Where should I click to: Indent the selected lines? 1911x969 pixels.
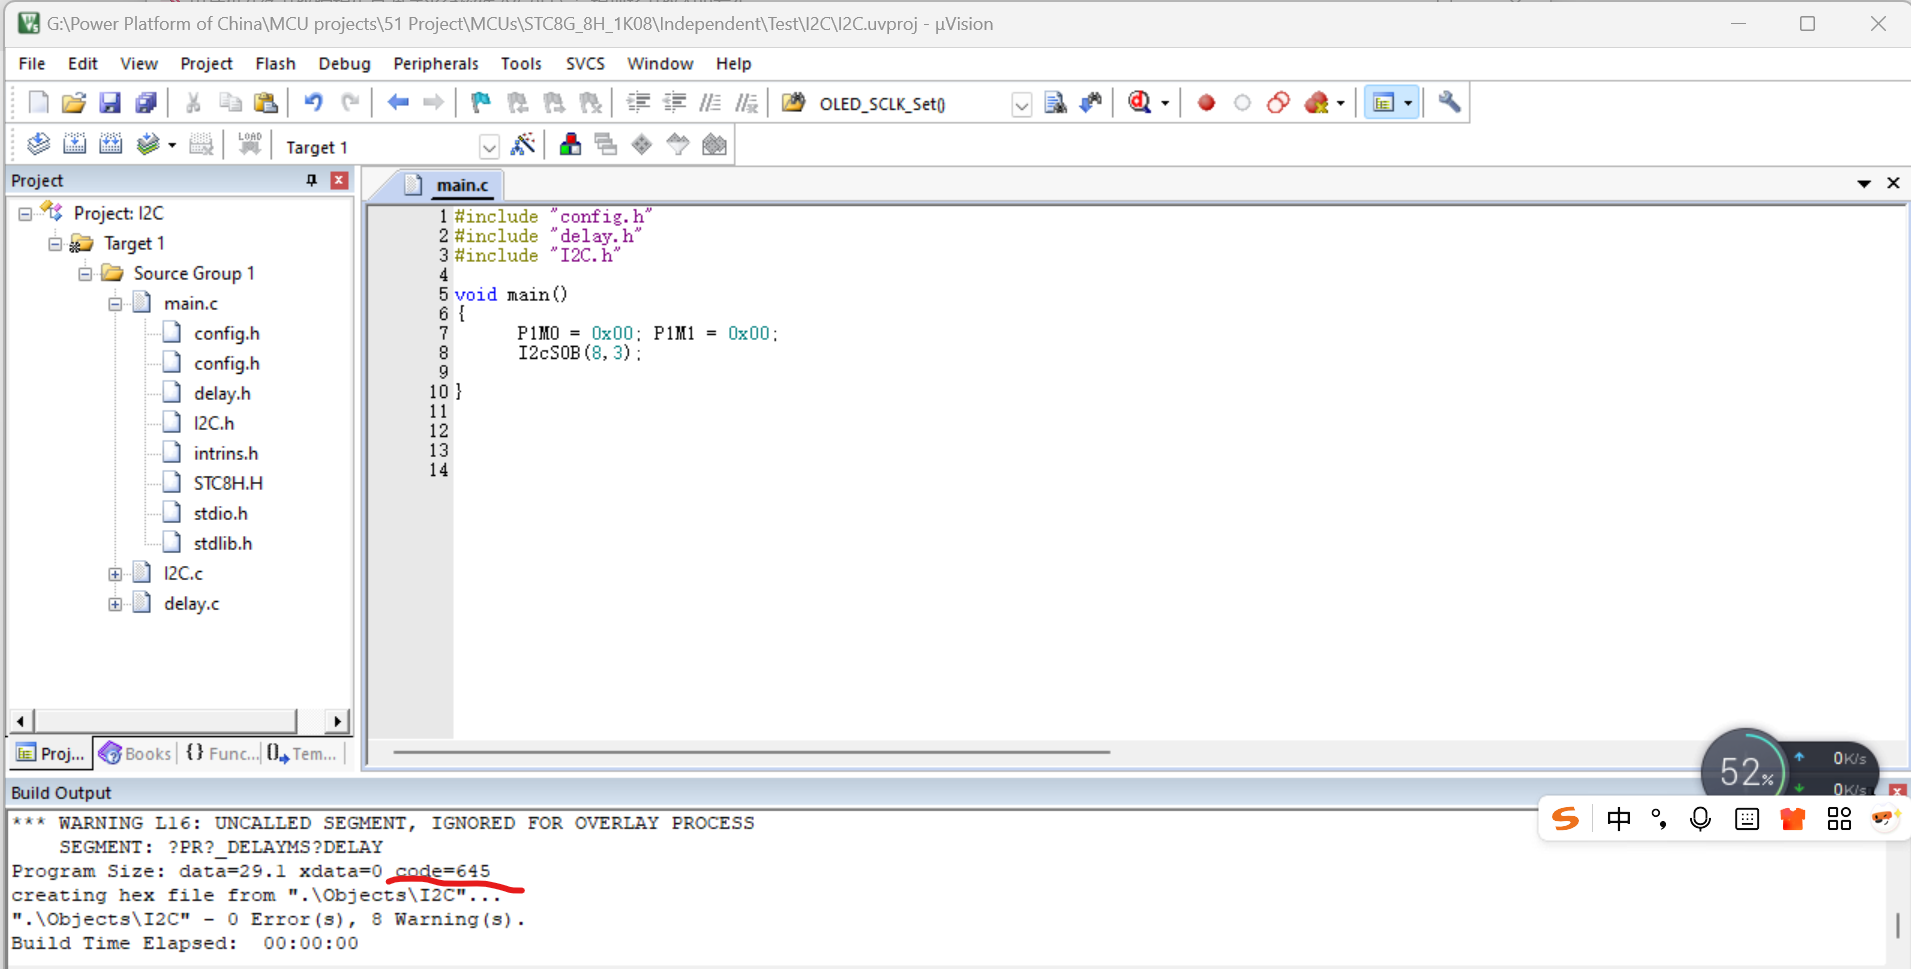(x=638, y=102)
